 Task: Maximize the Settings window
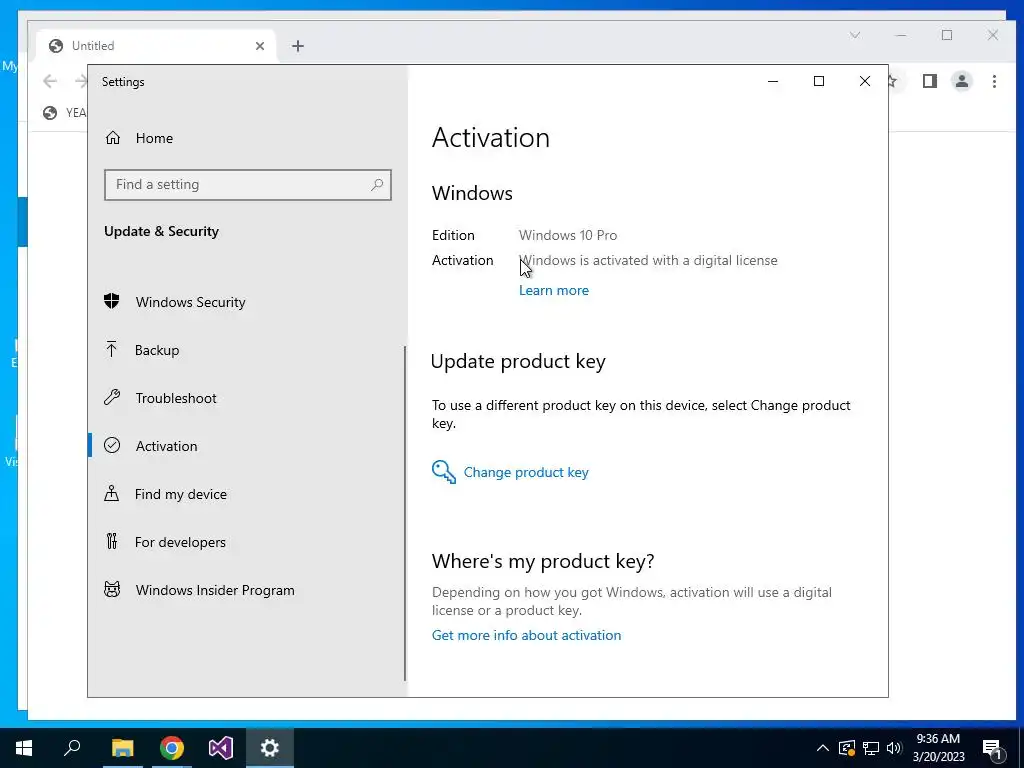819,82
